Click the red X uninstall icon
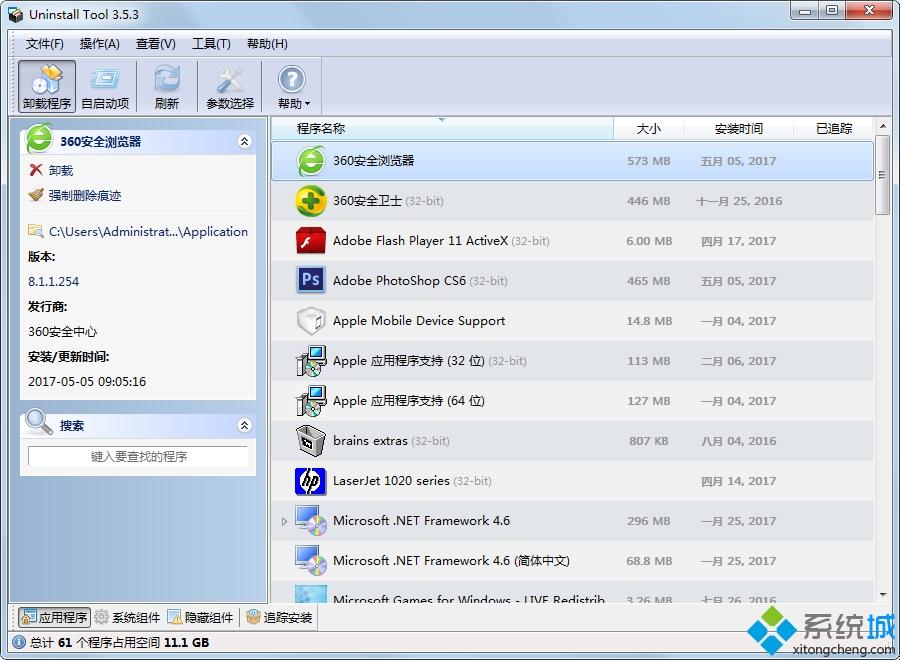This screenshot has width=900, height=660. [x=36, y=170]
